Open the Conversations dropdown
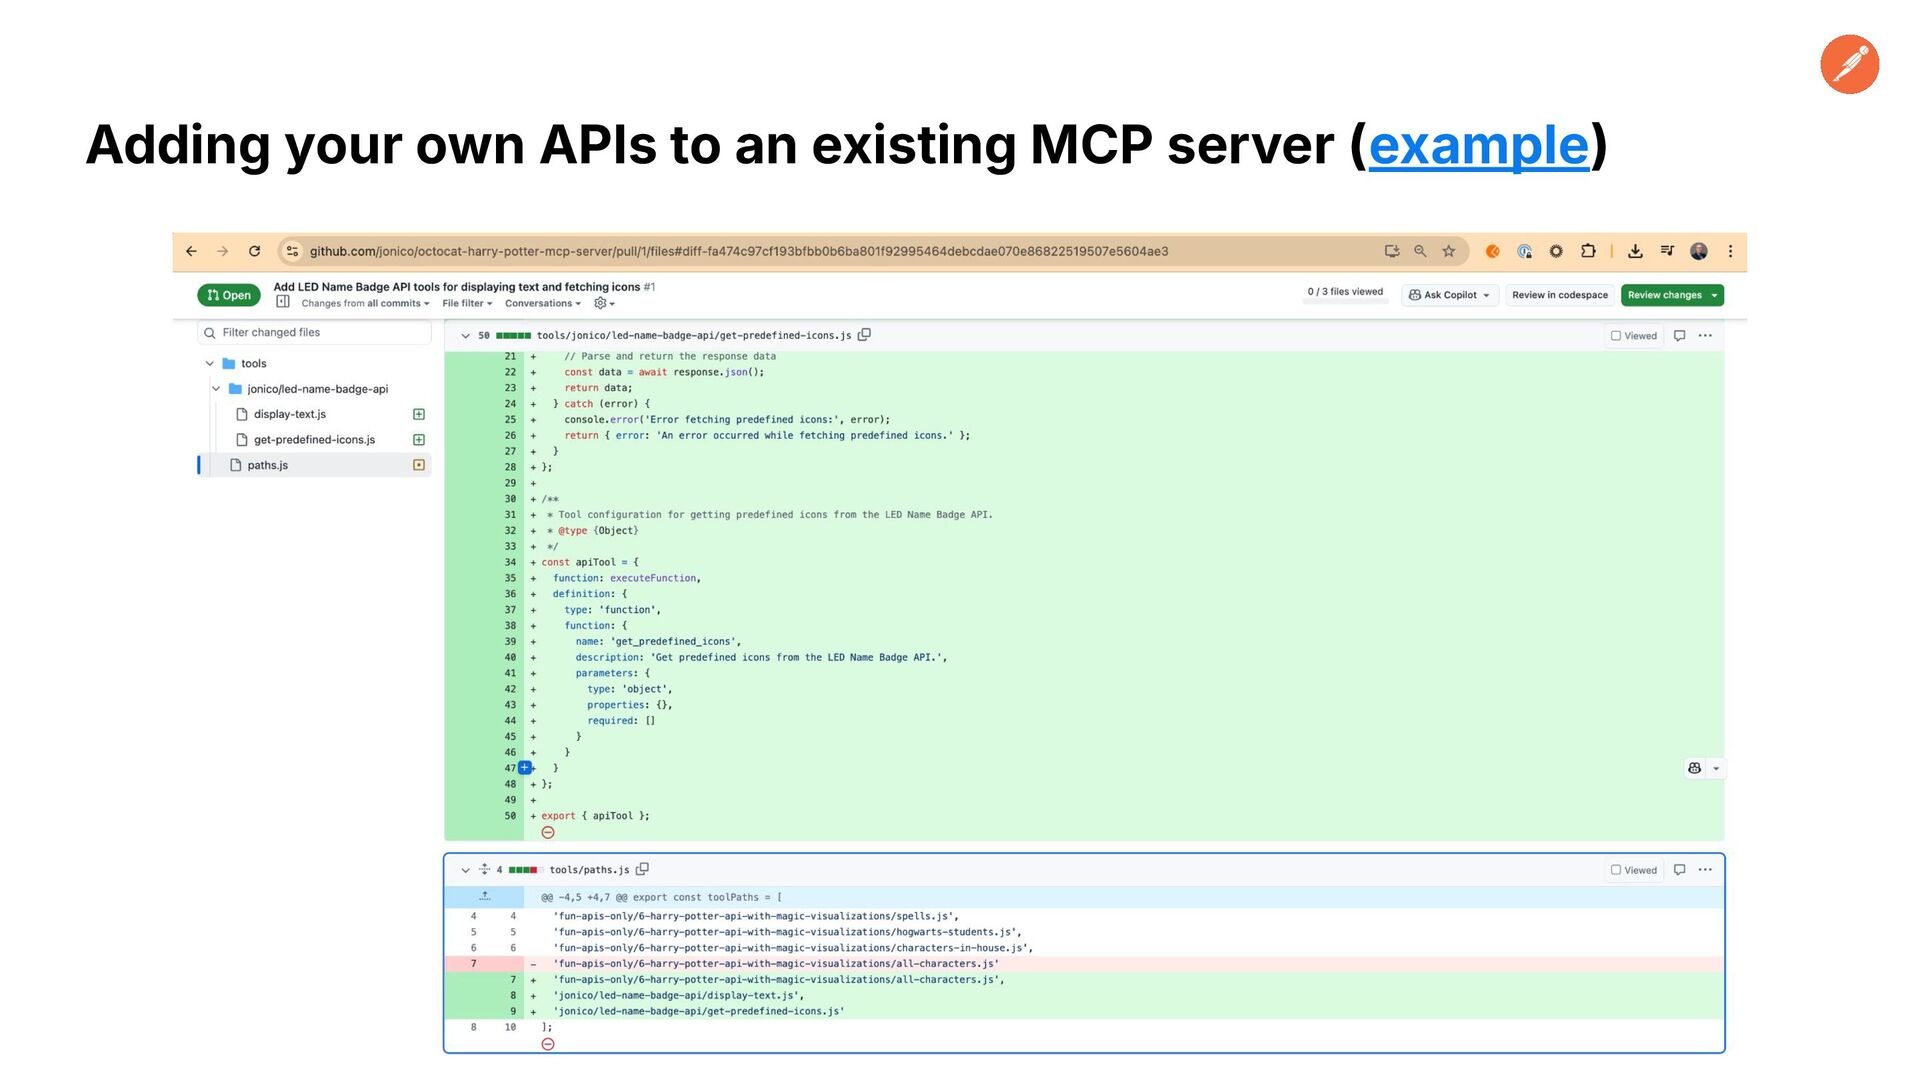The image size is (1920, 1080). coord(543,303)
